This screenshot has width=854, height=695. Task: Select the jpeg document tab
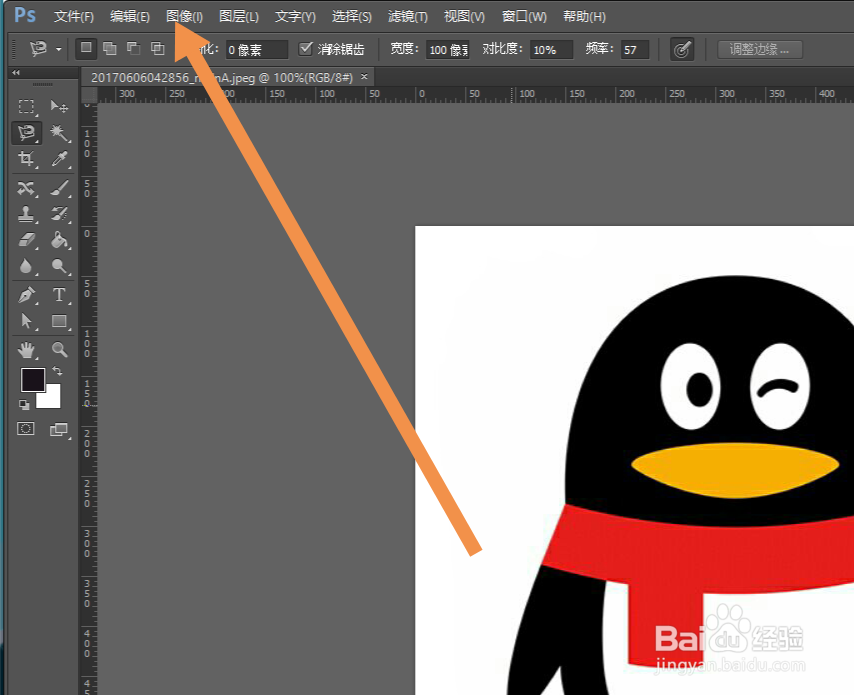(x=222, y=77)
